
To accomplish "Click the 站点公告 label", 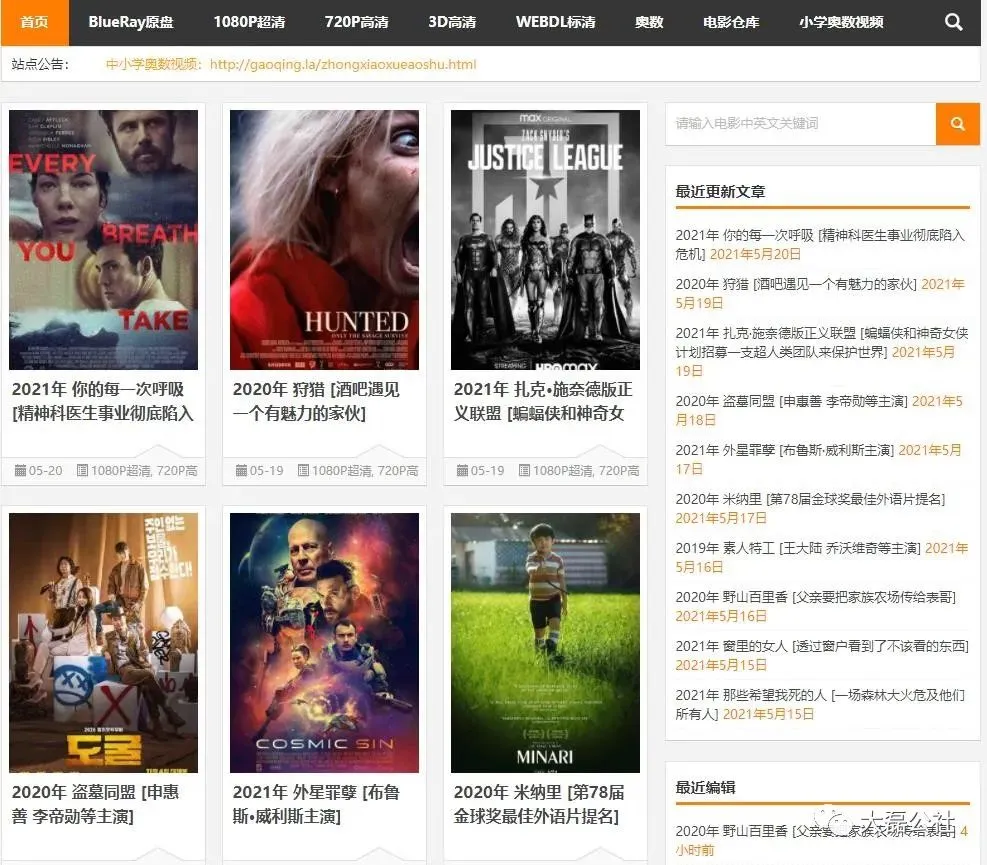I will click(x=40, y=64).
